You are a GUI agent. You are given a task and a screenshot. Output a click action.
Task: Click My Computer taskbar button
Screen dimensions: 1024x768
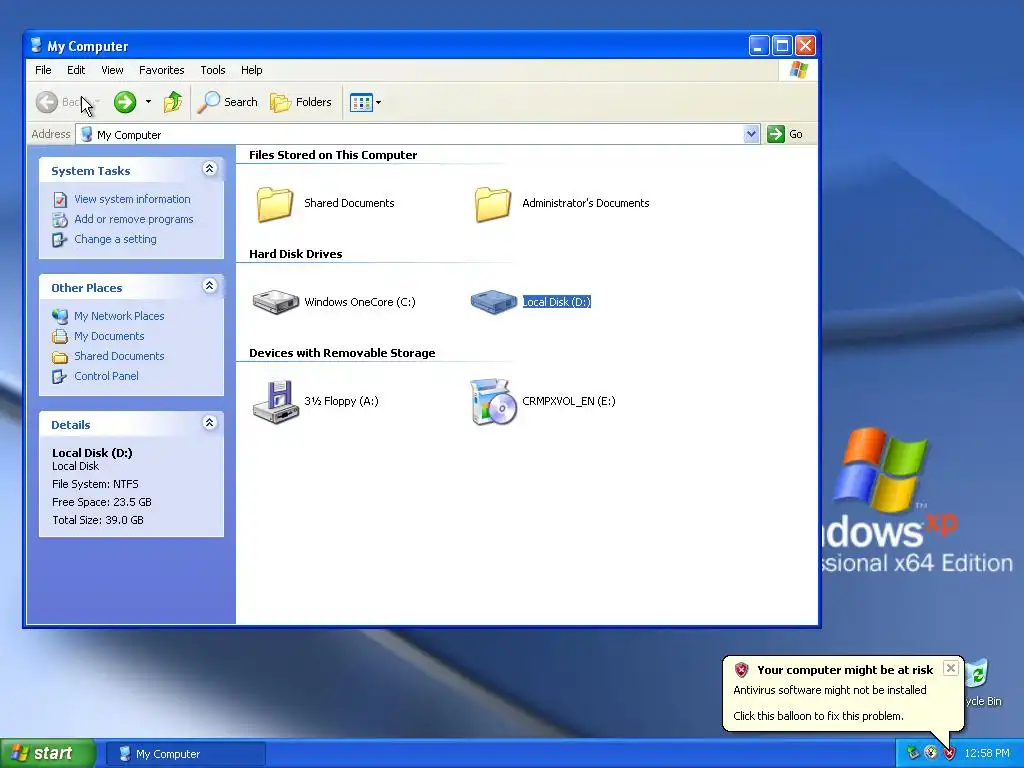coord(185,754)
